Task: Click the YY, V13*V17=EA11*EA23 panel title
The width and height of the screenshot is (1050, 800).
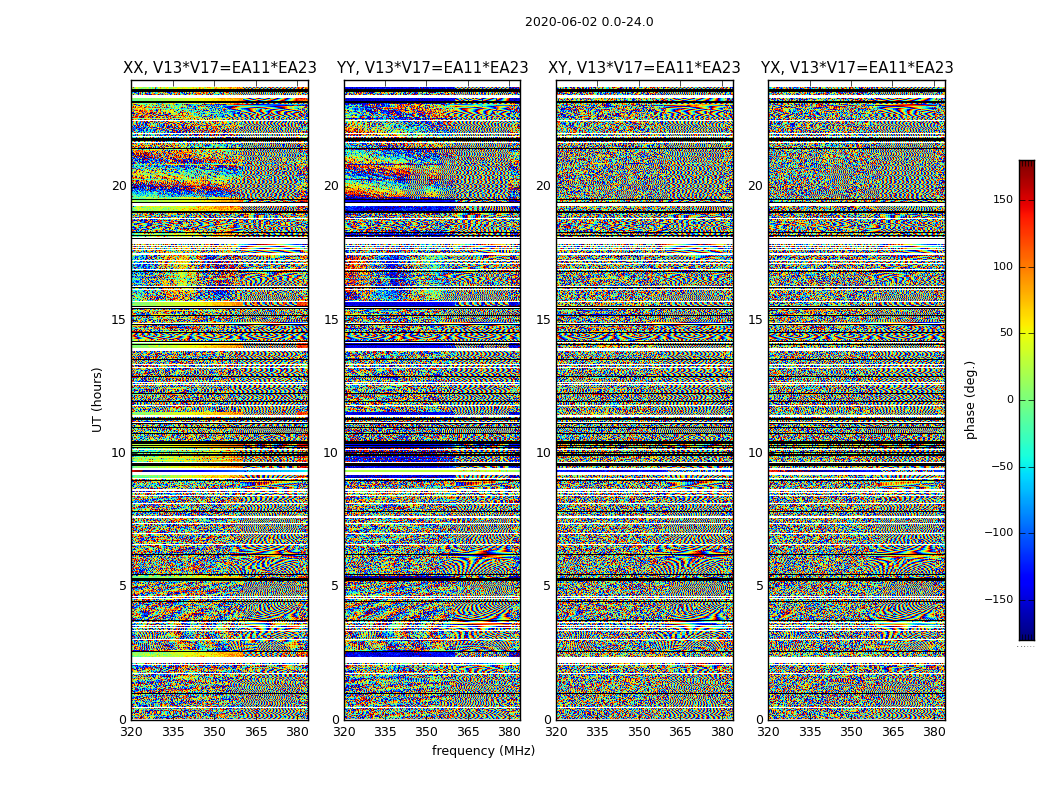Action: point(433,68)
